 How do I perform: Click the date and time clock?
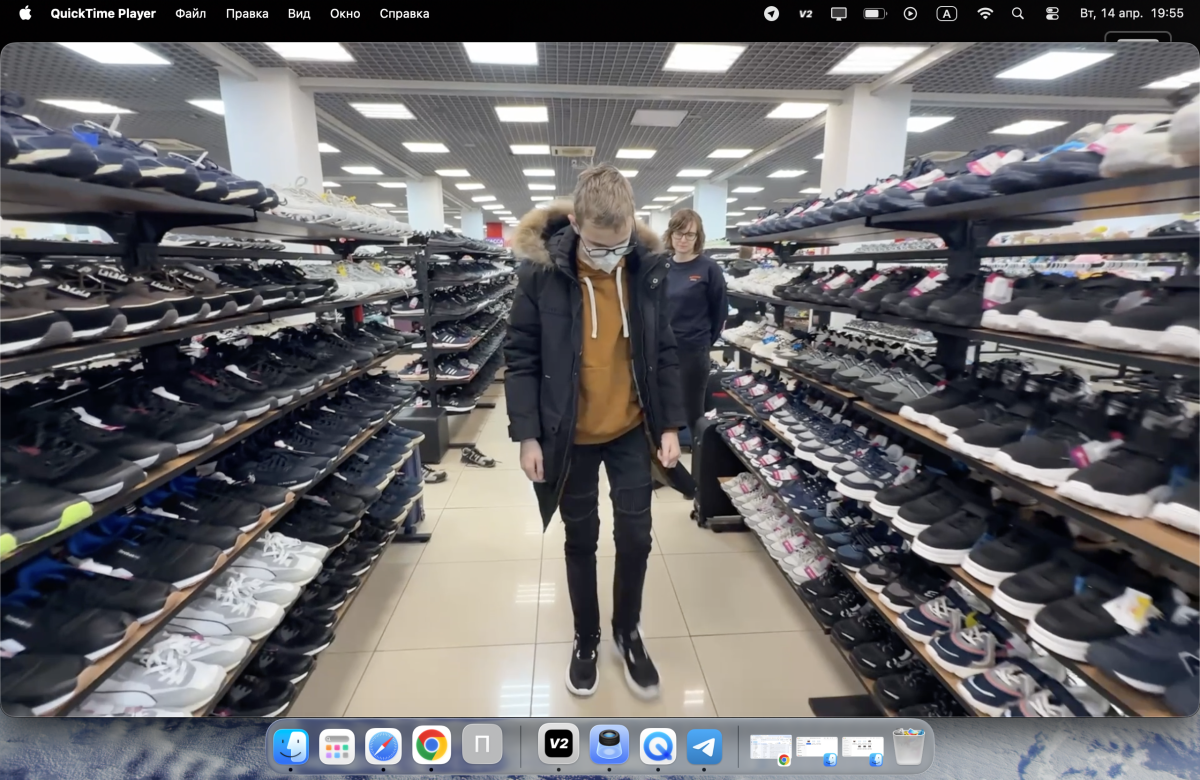pos(1139,14)
